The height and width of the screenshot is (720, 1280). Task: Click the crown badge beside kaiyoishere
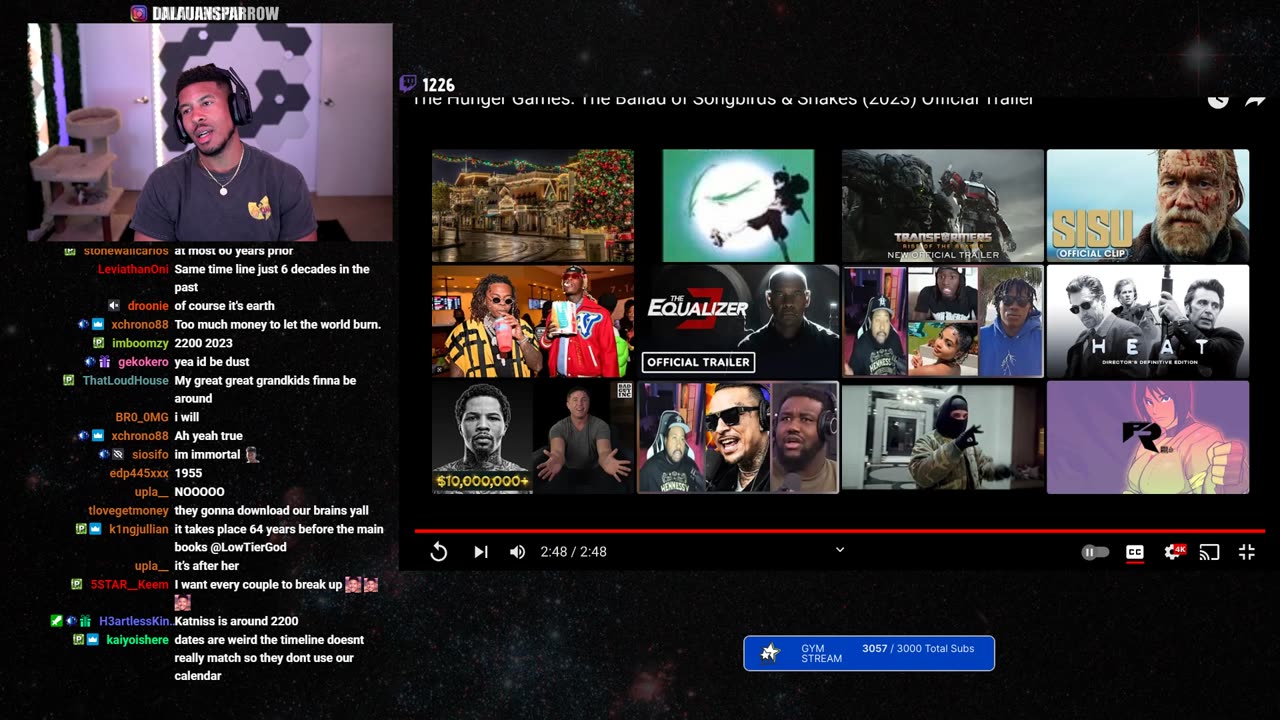click(94, 640)
